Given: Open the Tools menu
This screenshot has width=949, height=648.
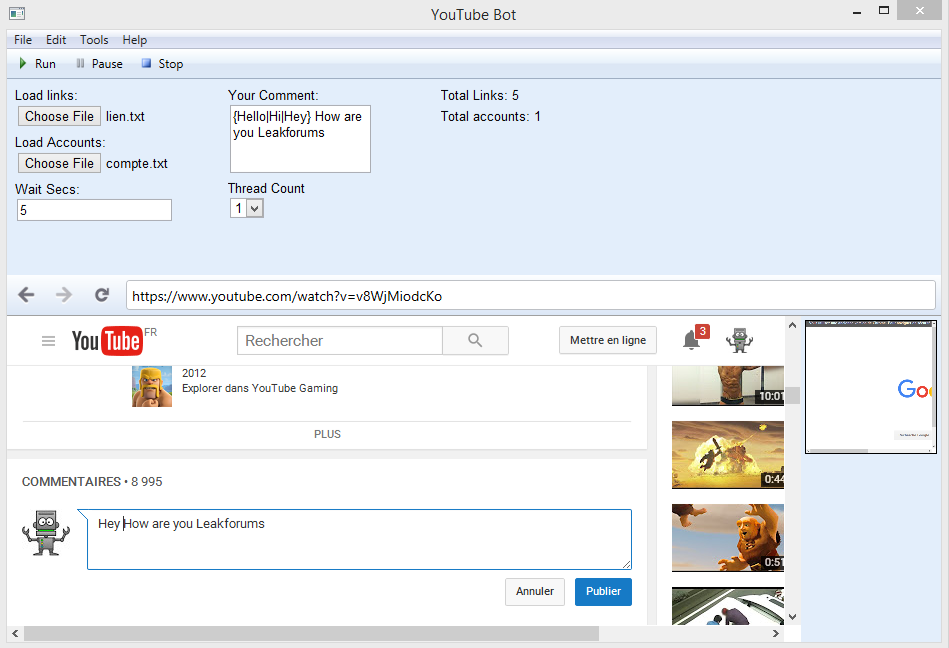Looking at the screenshot, I should click(94, 40).
